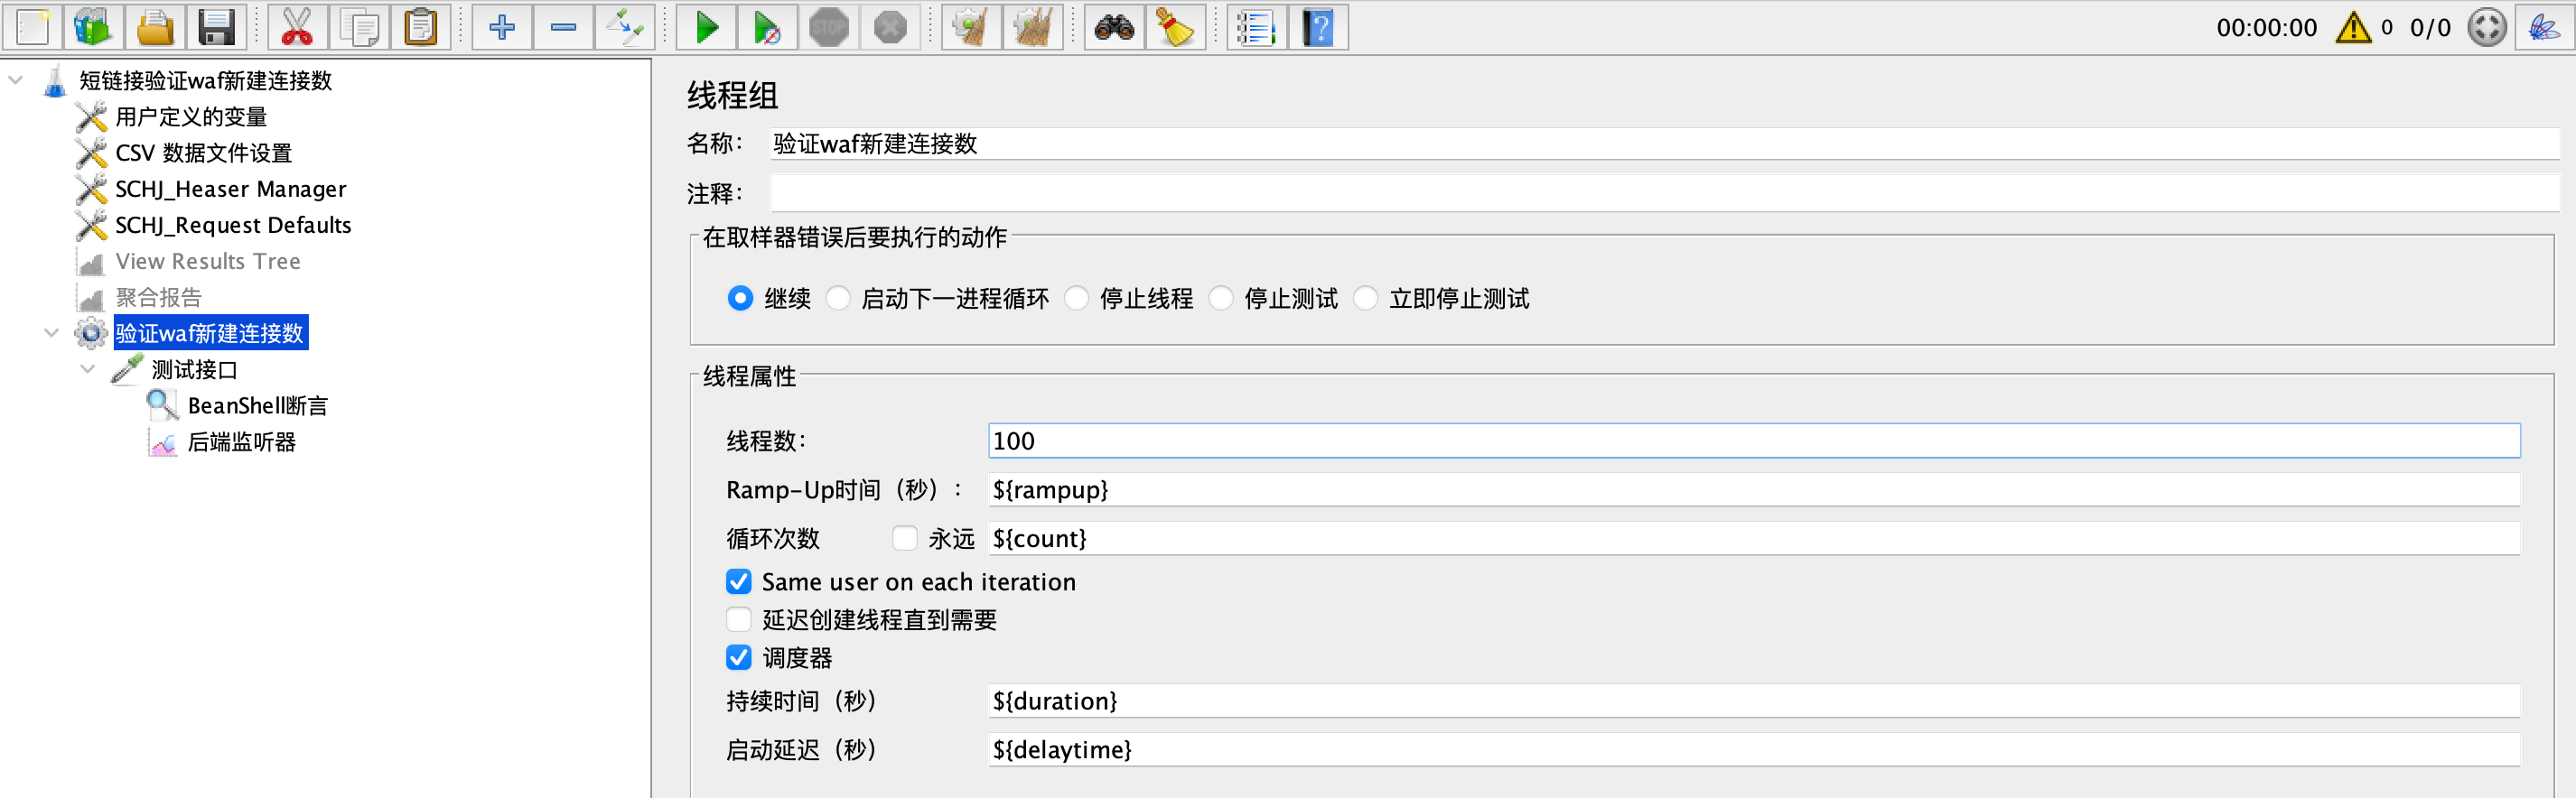Viewport: 2576px width, 798px height.
Task: Paste from clipboard icon
Action: pos(421,27)
